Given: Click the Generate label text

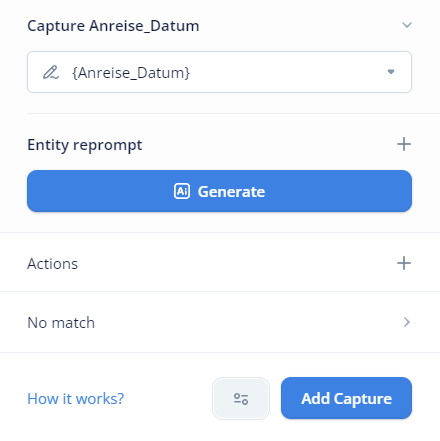Looking at the screenshot, I should click(231, 192).
